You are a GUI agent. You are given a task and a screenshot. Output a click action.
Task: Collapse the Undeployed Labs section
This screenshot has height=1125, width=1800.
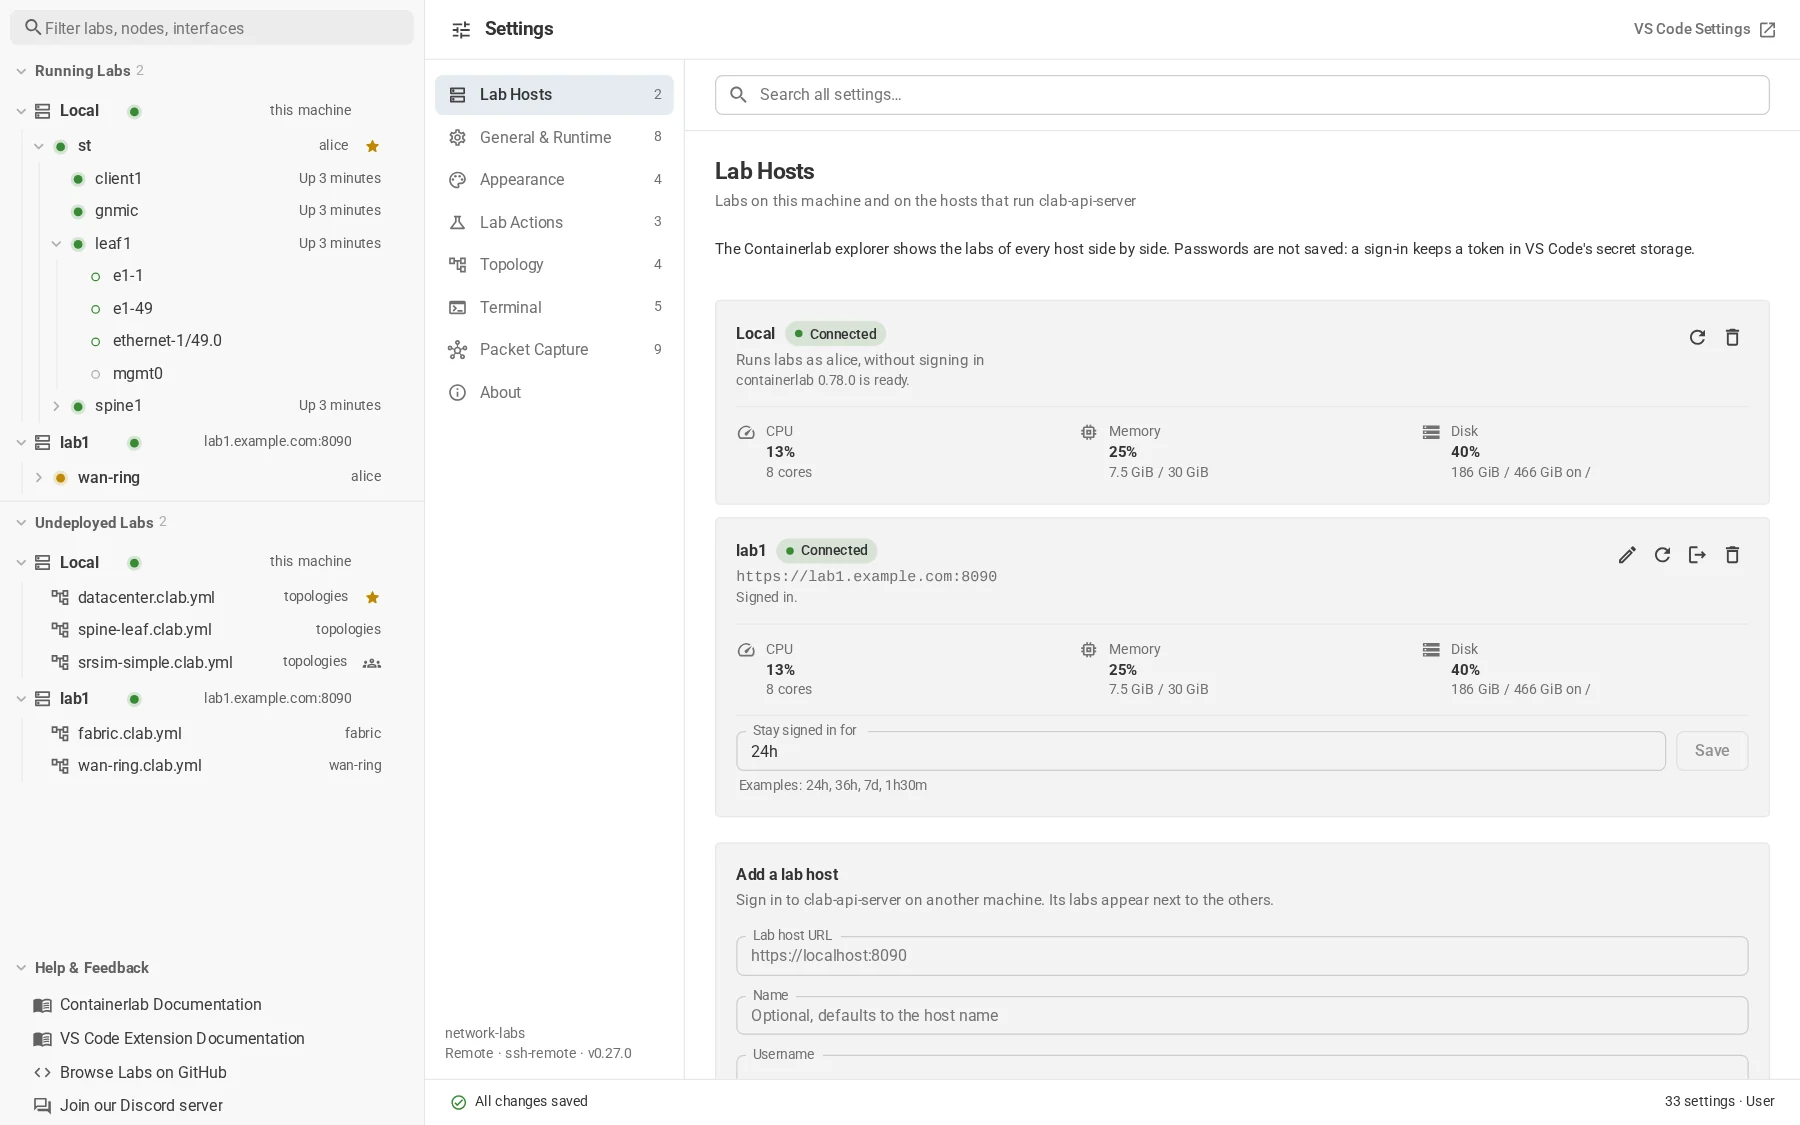tap(21, 523)
